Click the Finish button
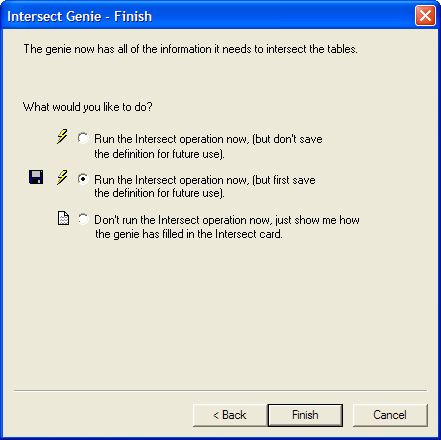Image resolution: width=441 pixels, height=440 pixels. coord(305,415)
